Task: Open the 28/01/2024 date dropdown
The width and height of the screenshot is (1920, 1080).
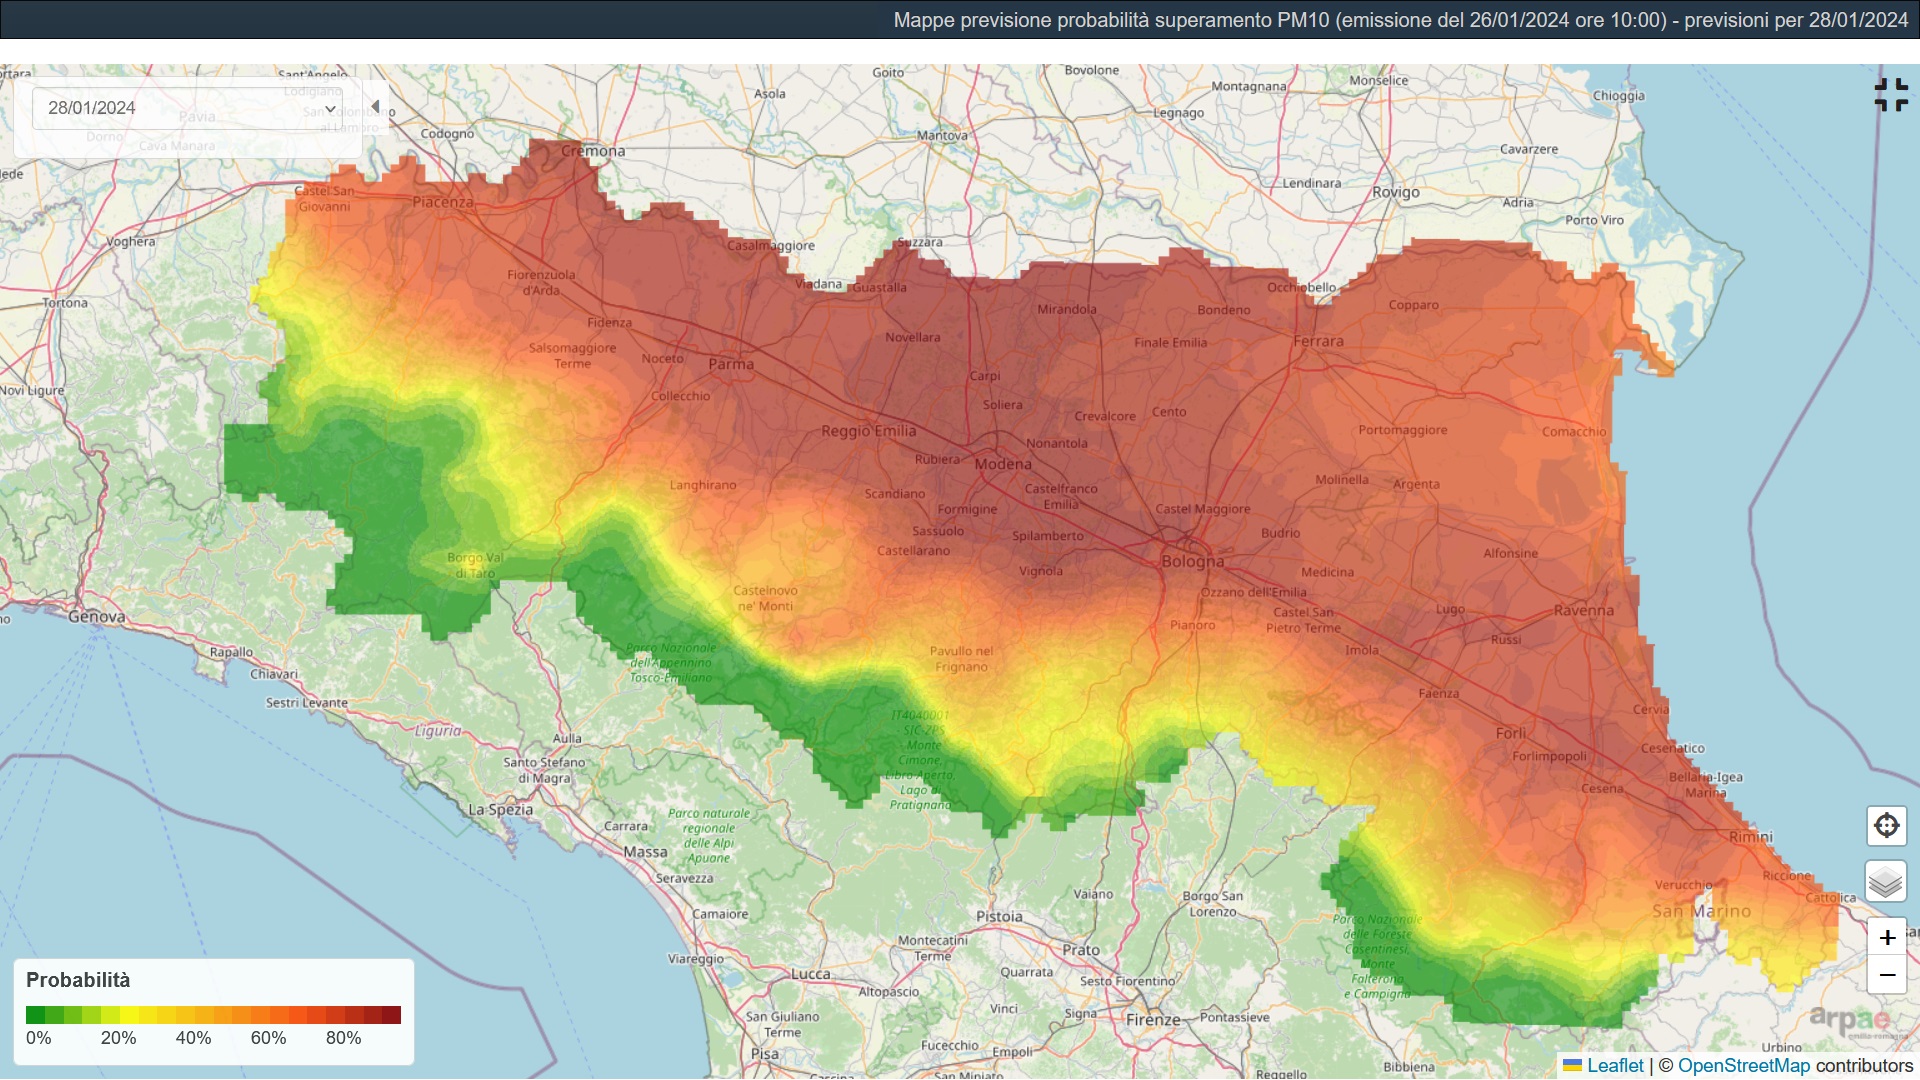Action: [188, 108]
